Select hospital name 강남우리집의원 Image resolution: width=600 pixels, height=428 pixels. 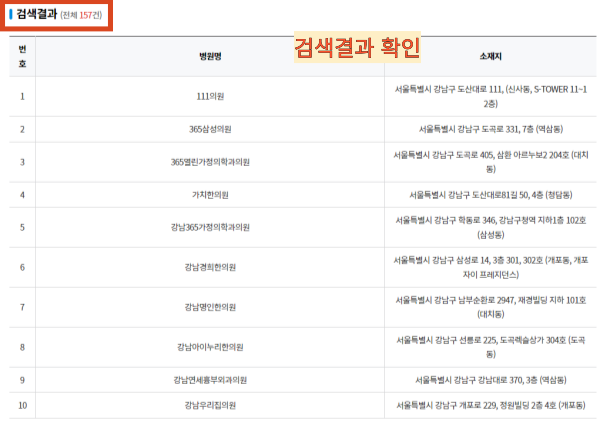tap(210, 405)
